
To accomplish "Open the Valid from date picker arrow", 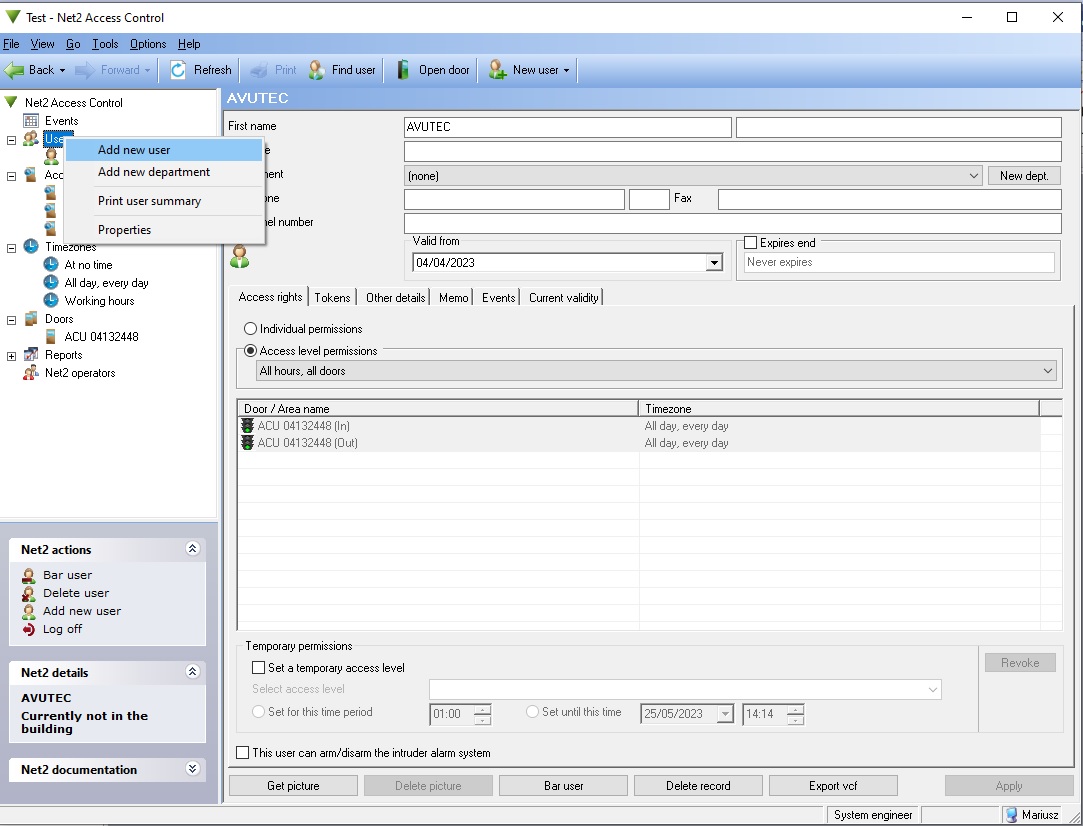I will coord(713,262).
